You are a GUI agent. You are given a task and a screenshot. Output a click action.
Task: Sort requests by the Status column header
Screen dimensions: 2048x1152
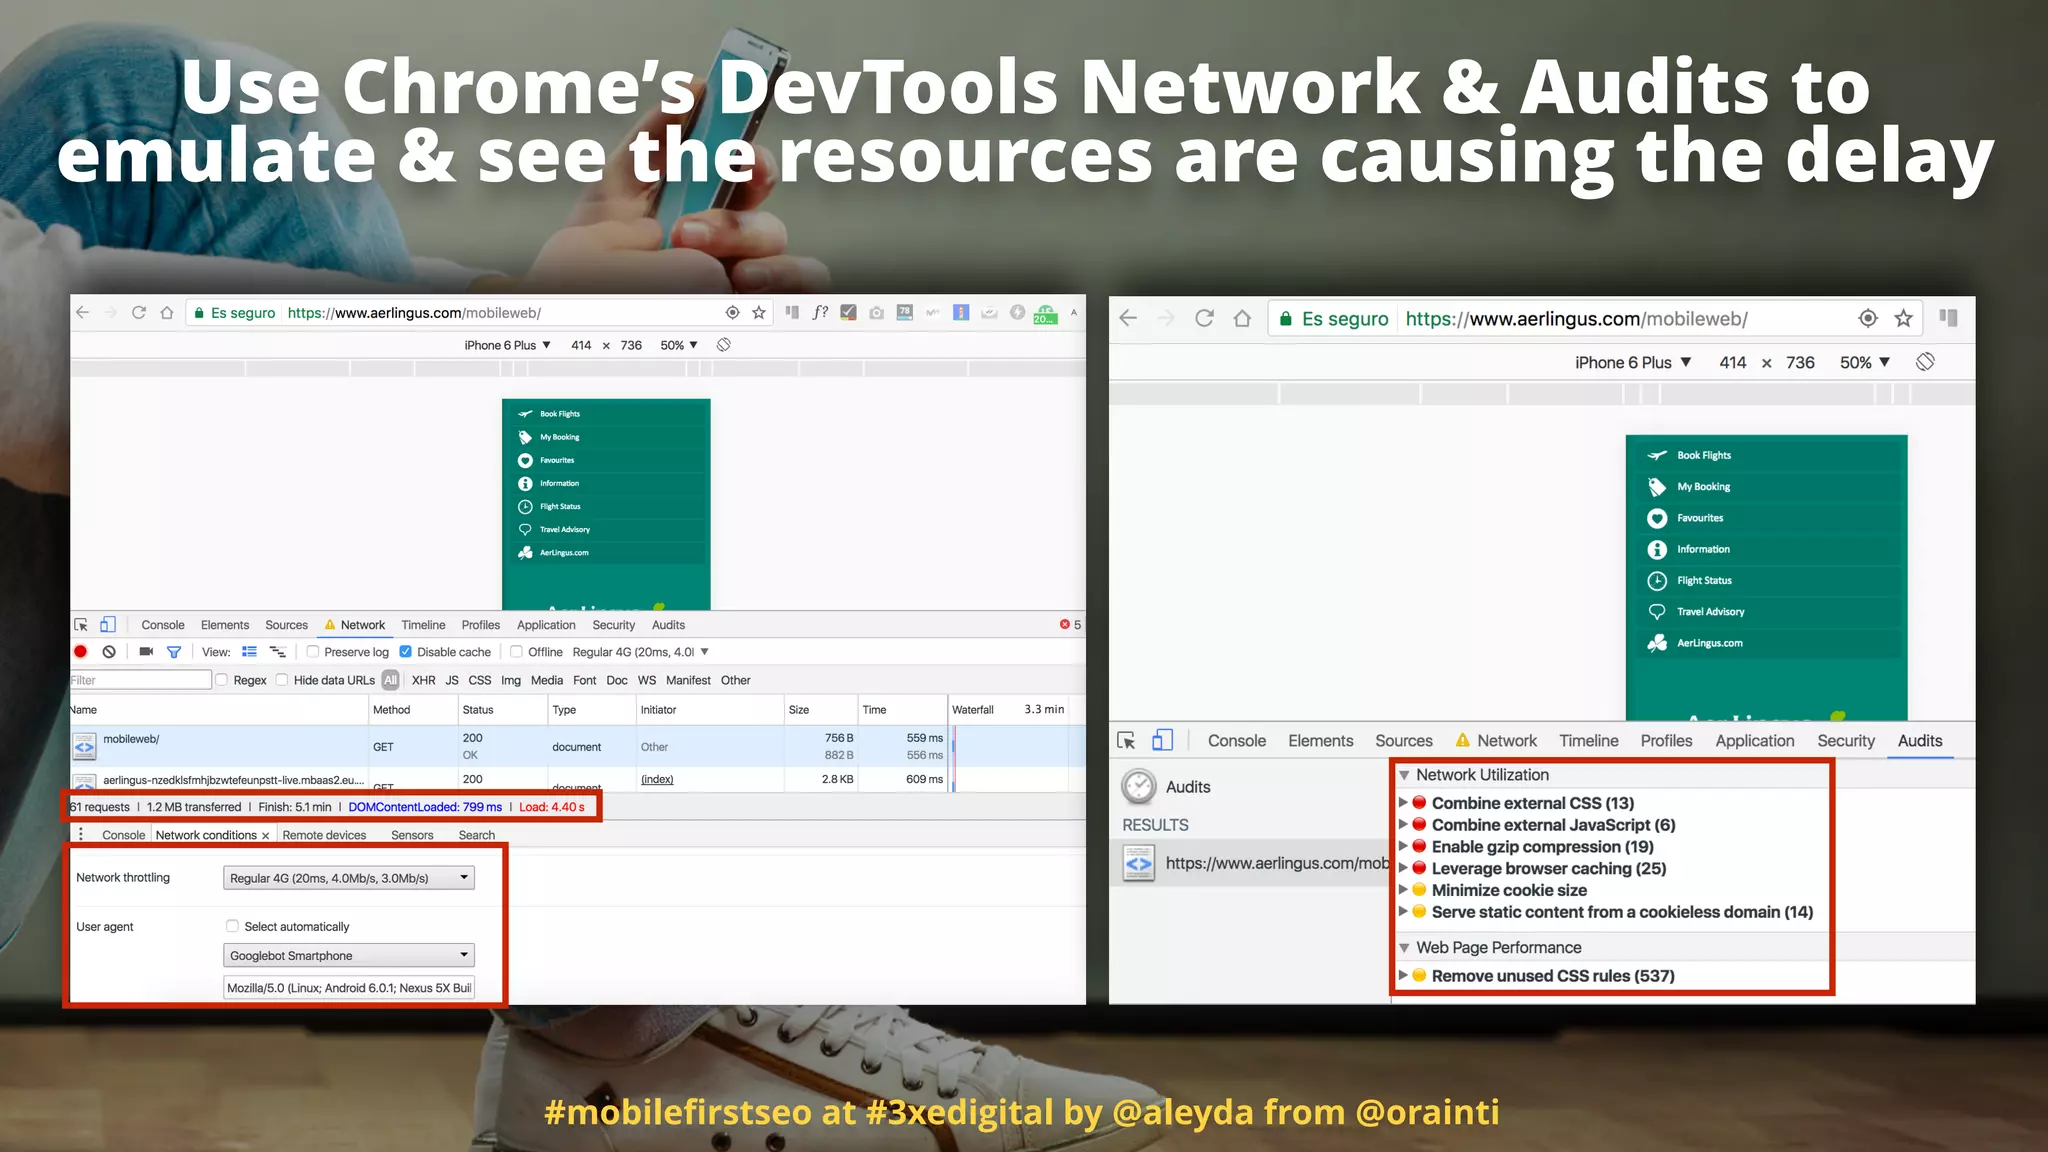[x=502, y=710]
